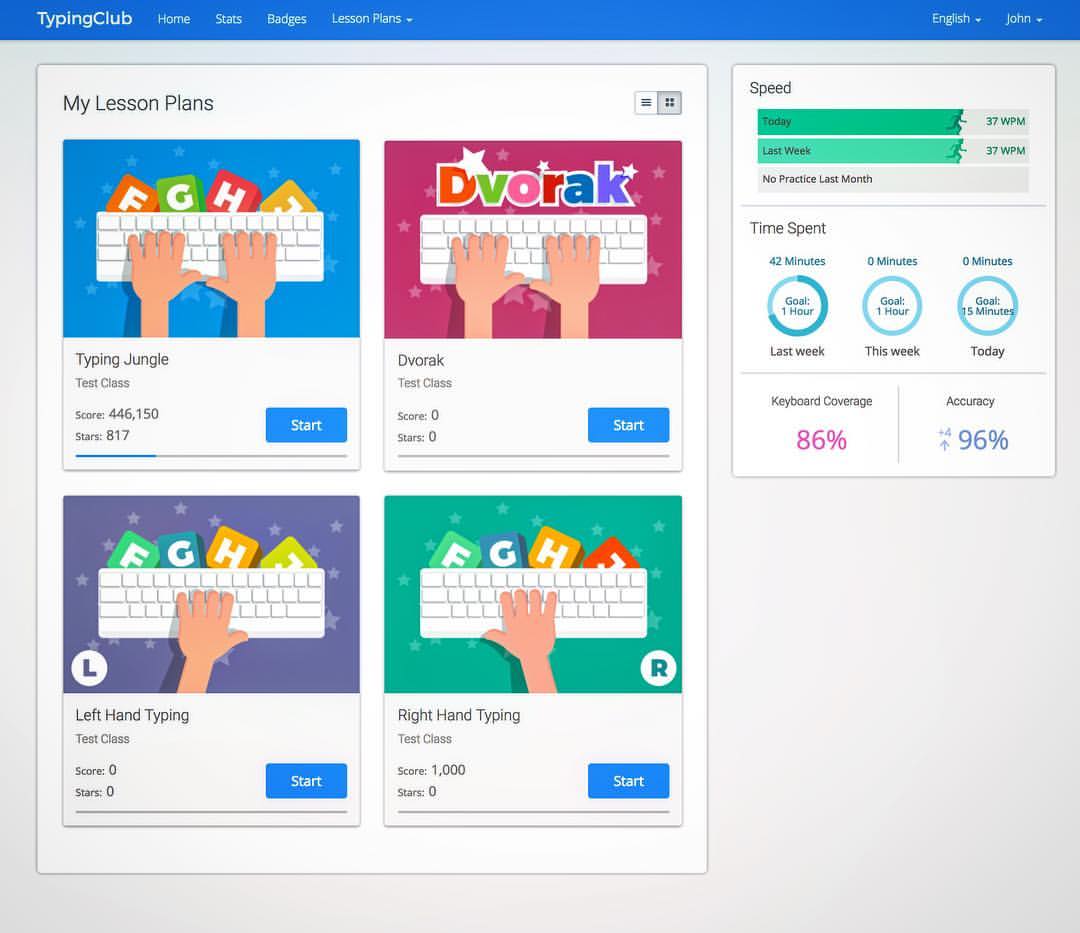This screenshot has height=933, width=1080.
Task: Click the 86% keyboard coverage value
Action: (821, 440)
